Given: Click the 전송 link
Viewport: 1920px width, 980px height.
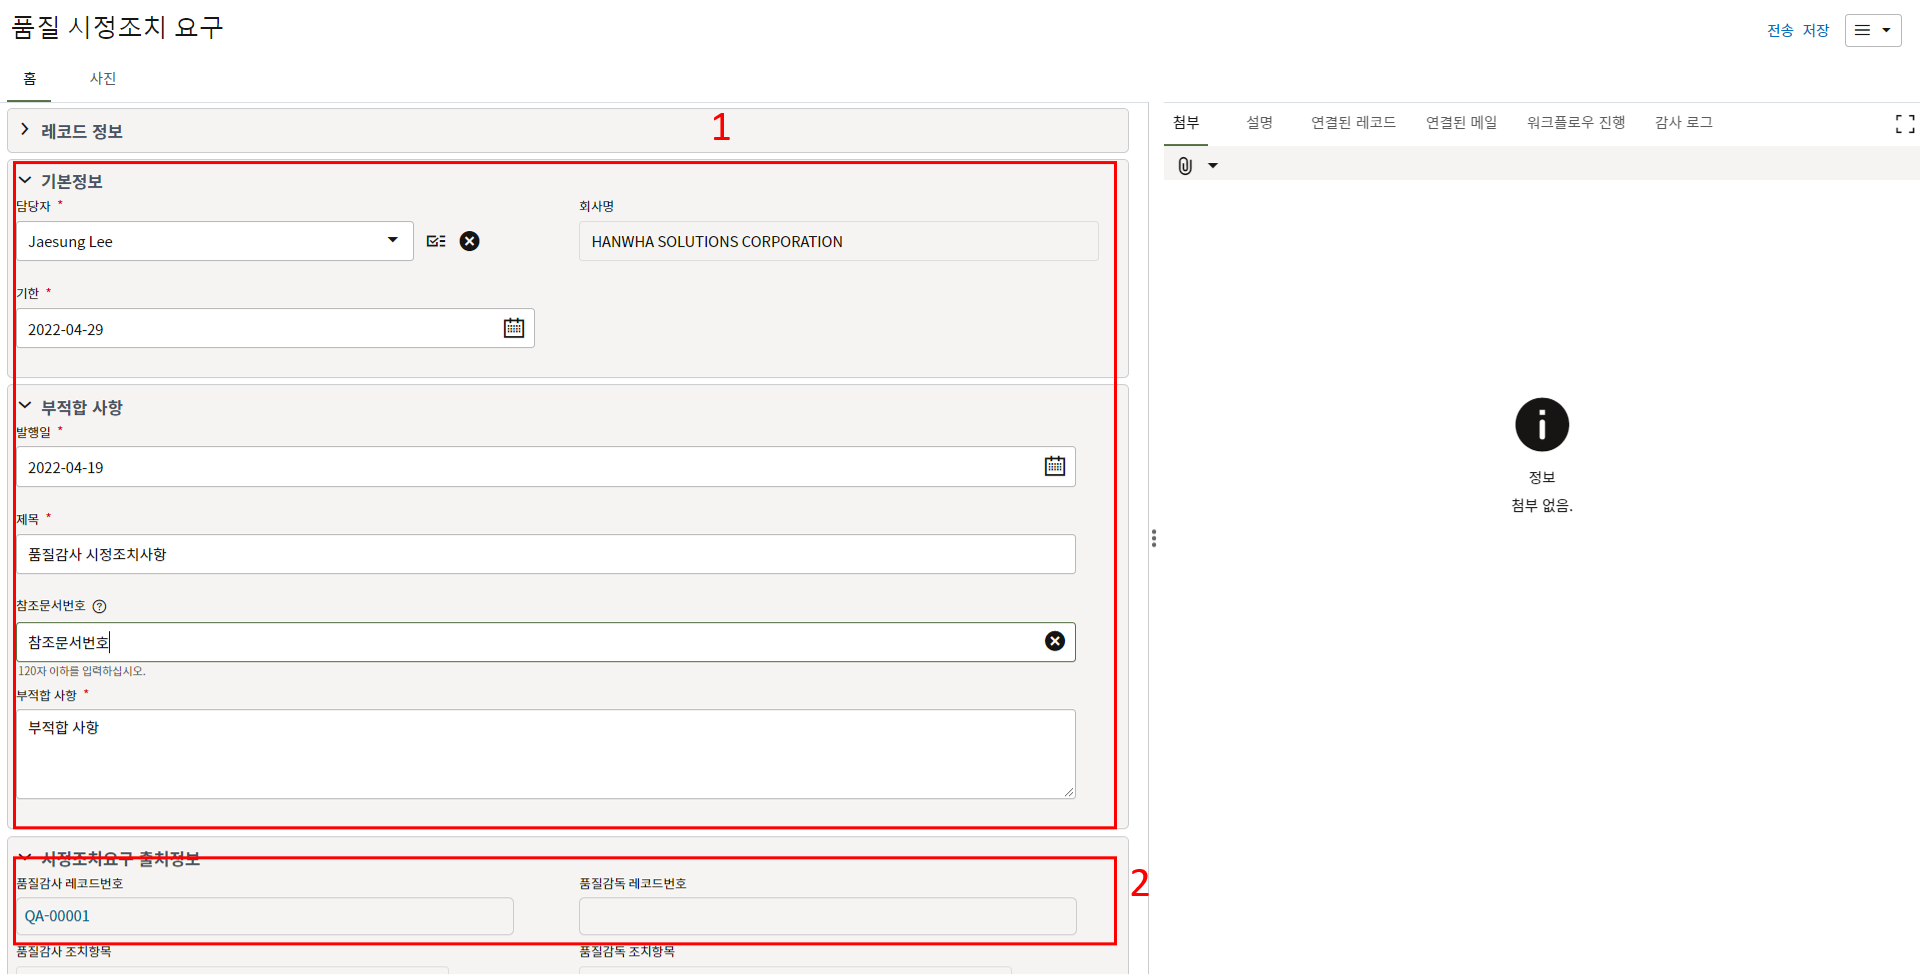Looking at the screenshot, I should coord(1780,30).
